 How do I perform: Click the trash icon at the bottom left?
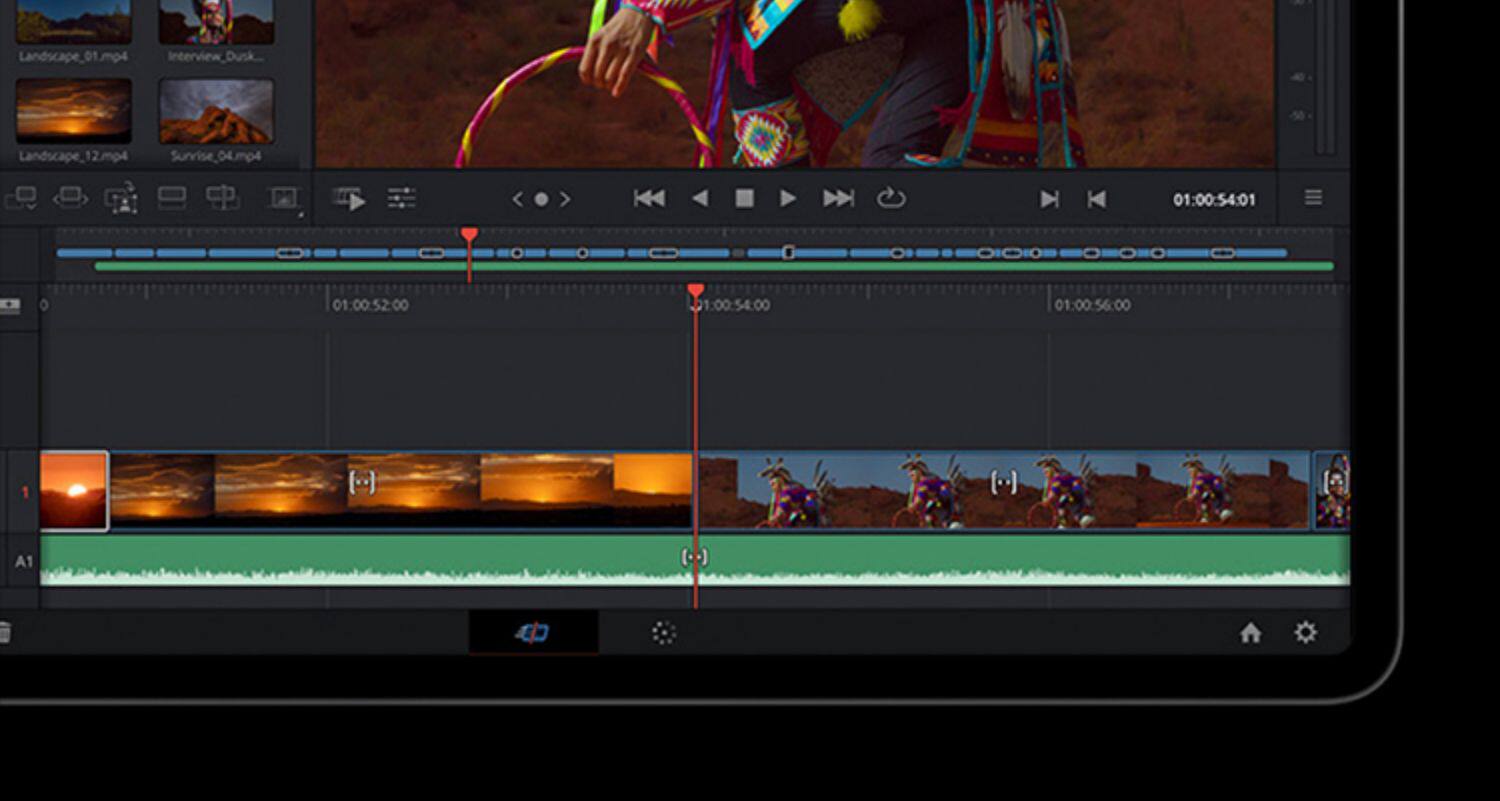coord(4,632)
